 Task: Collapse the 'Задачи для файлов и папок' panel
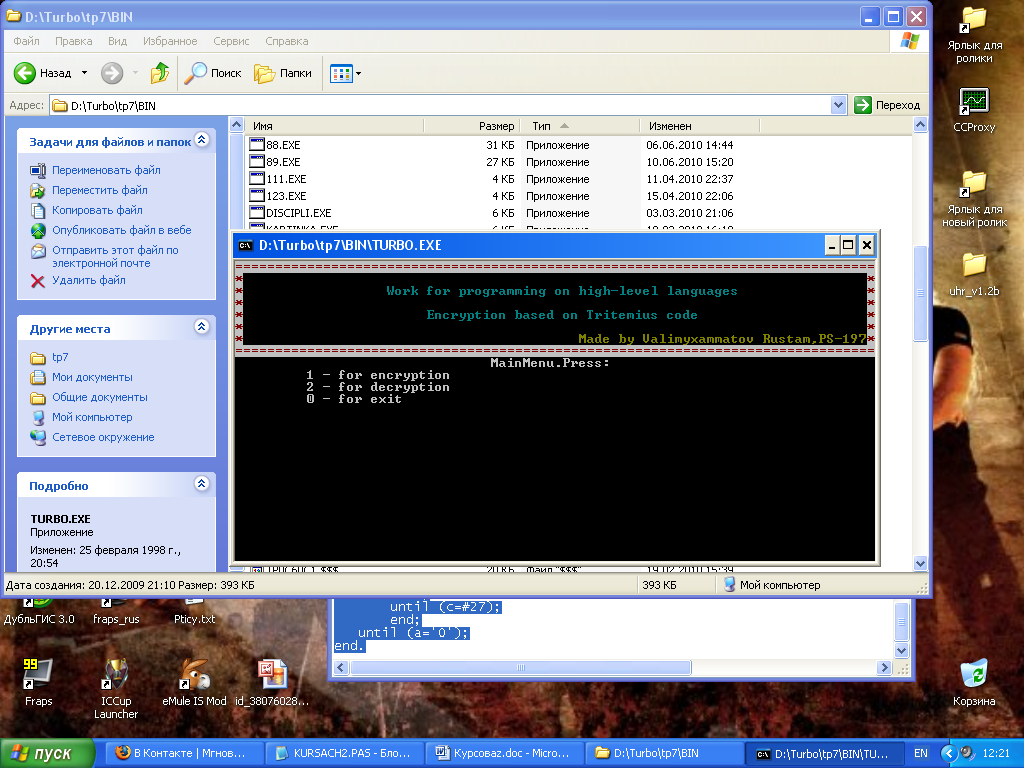[x=201, y=142]
